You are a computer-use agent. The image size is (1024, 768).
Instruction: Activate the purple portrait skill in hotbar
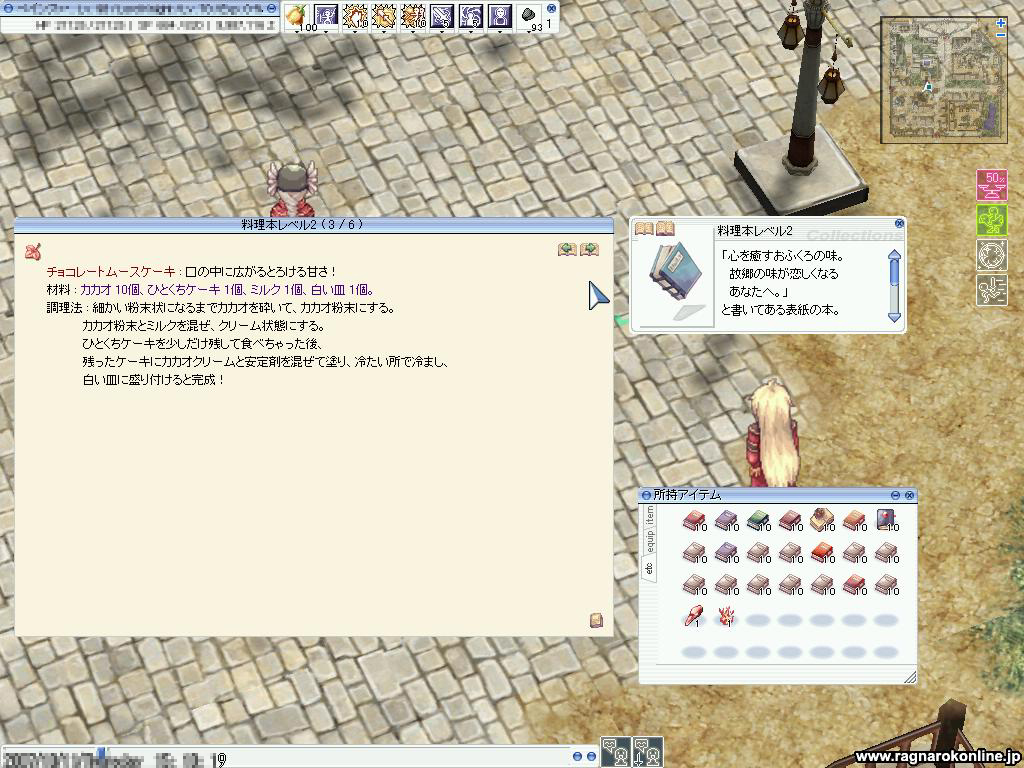(x=500, y=16)
